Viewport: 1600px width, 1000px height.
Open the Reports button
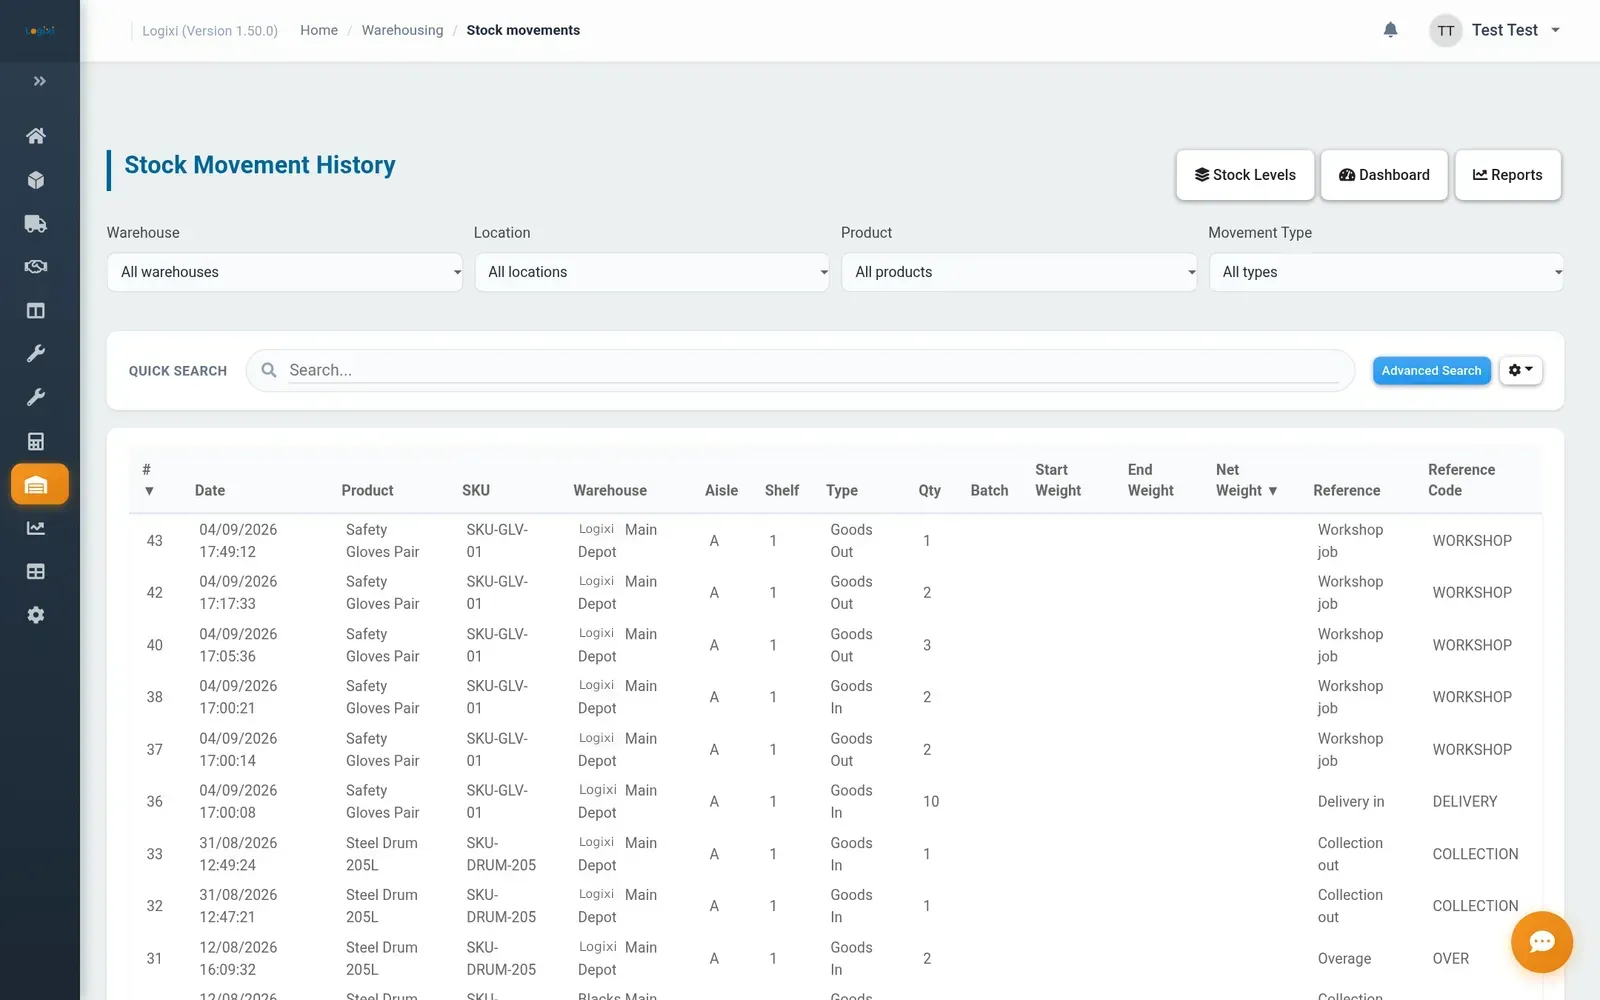click(1508, 175)
